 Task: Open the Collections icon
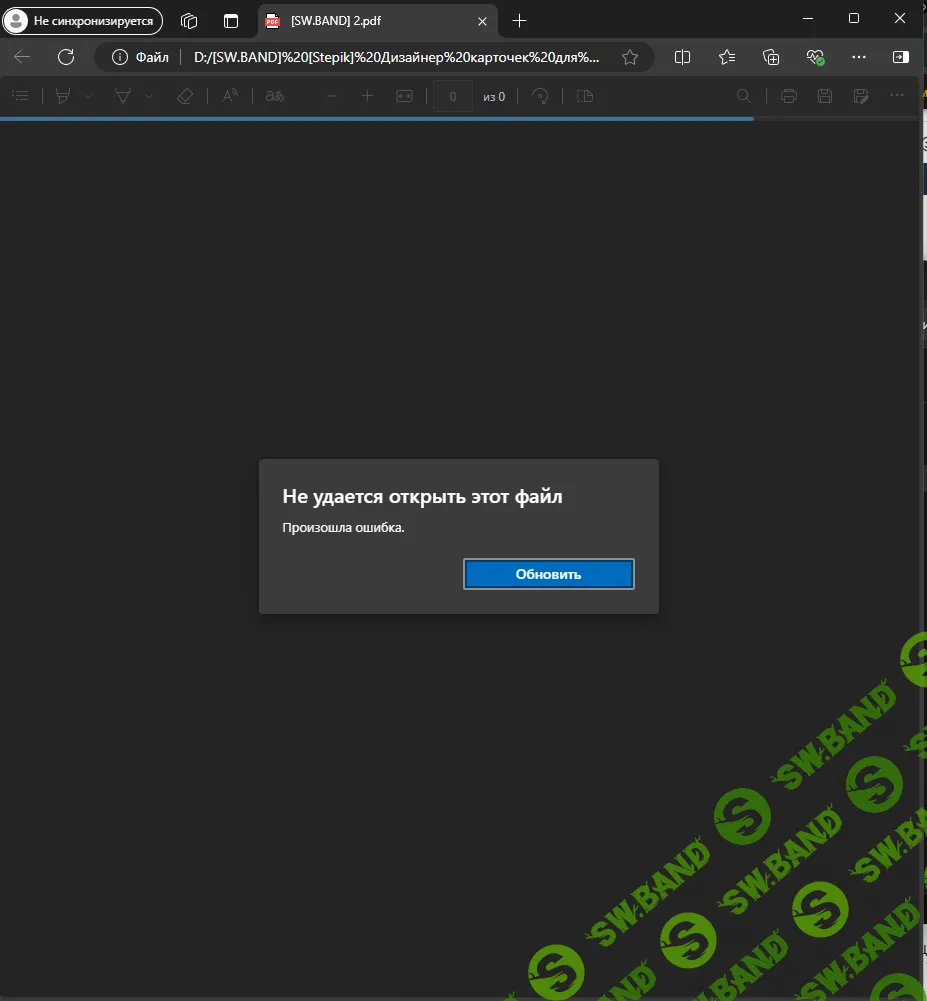click(771, 57)
